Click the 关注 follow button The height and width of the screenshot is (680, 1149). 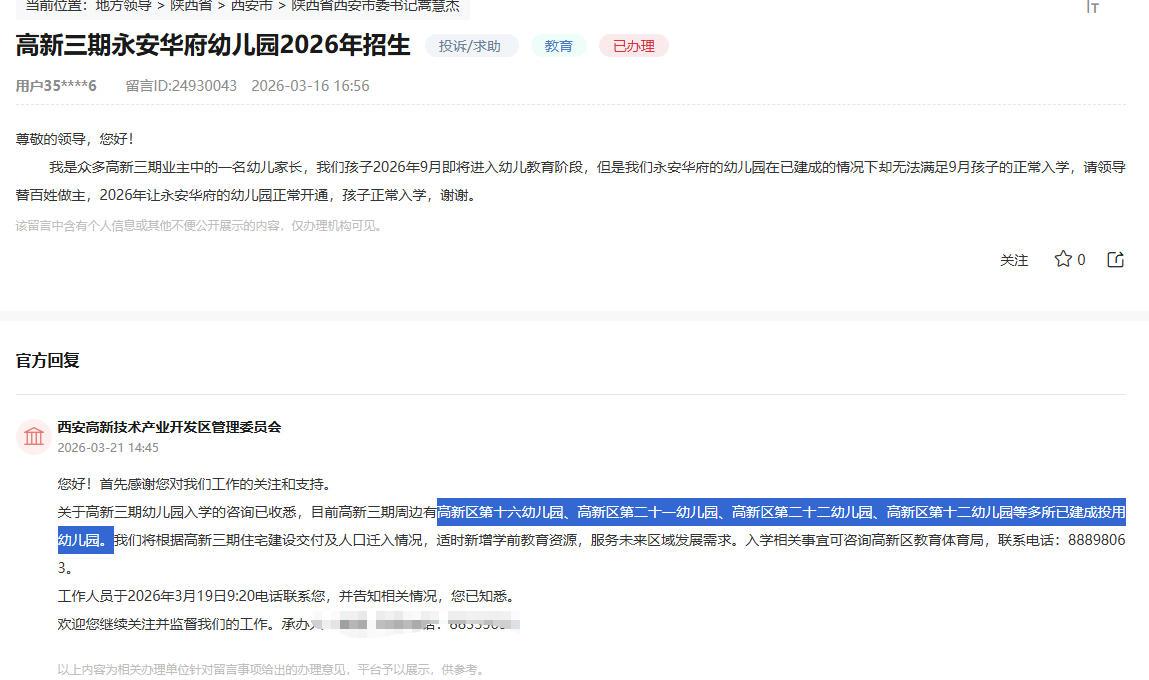pyautogui.click(x=1015, y=260)
